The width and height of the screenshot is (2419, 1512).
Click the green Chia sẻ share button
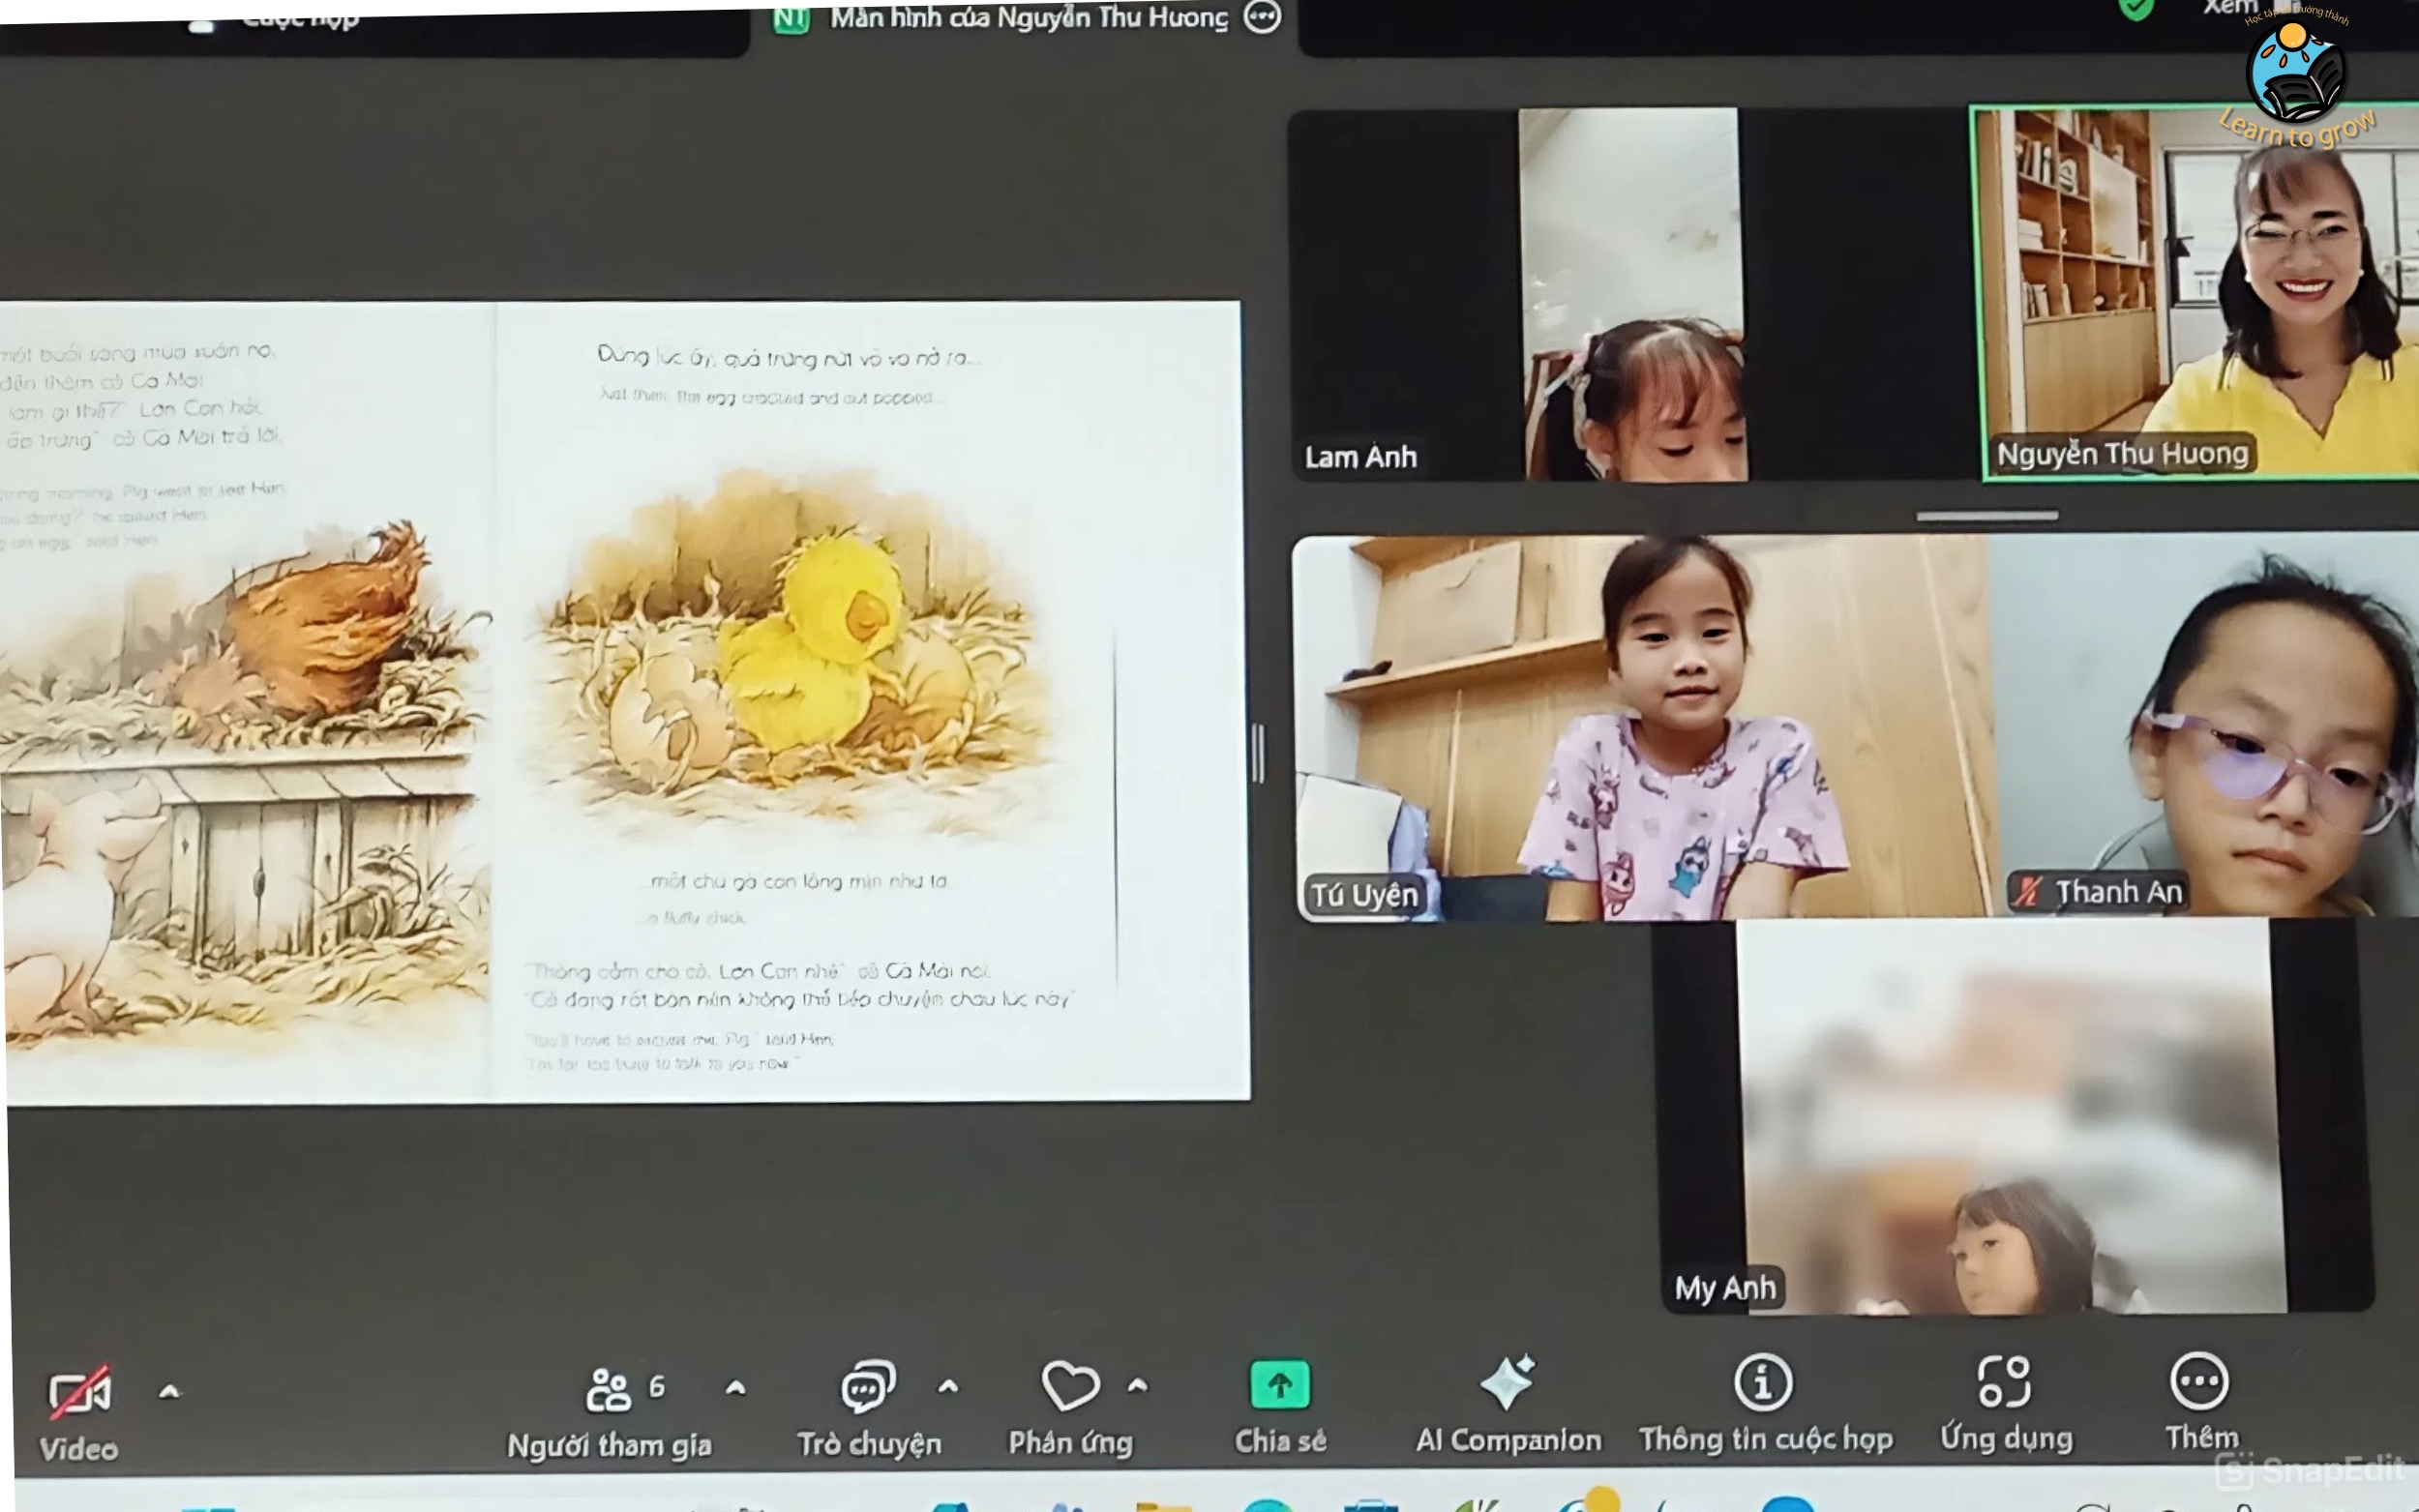1280,1406
